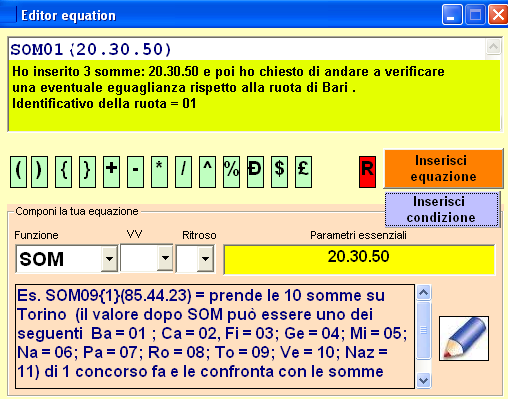Insert a closing curly brace
Image resolution: width=508 pixels, height=399 pixels.
pos(87,172)
